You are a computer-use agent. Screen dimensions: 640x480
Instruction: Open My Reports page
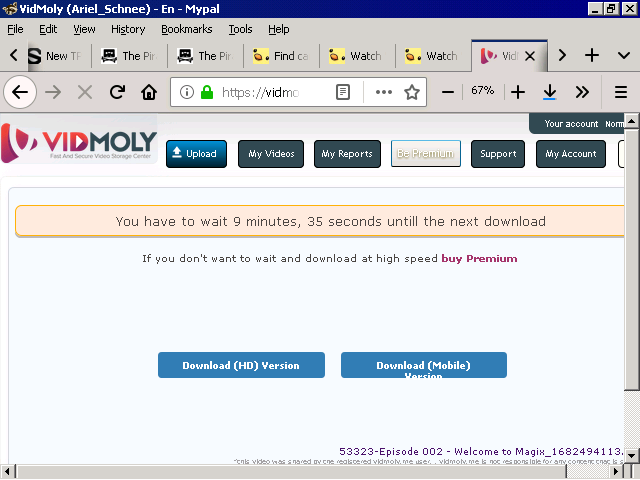(347, 154)
